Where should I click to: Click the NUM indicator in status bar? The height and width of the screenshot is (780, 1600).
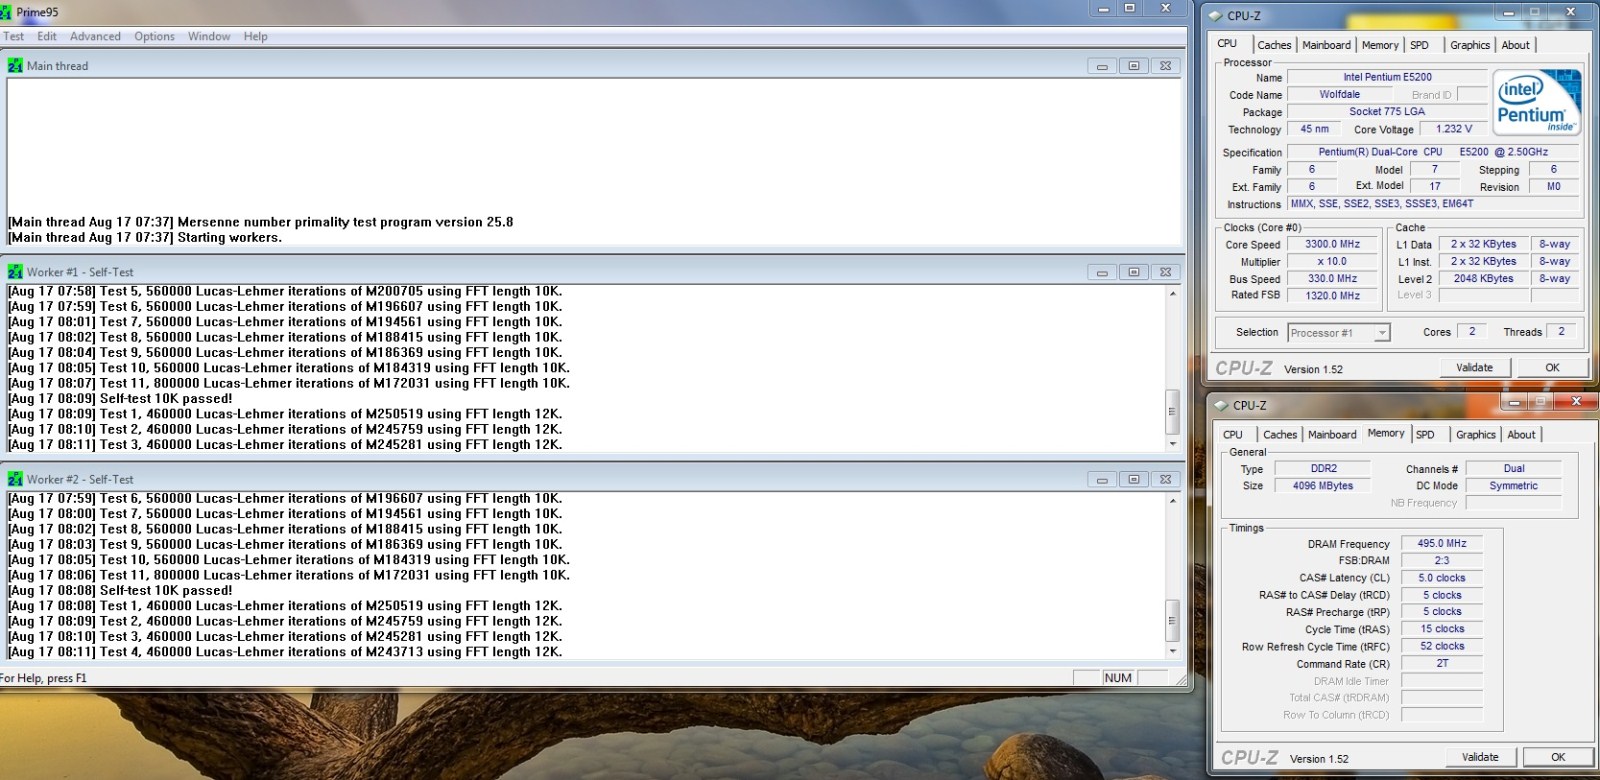[x=1118, y=678]
